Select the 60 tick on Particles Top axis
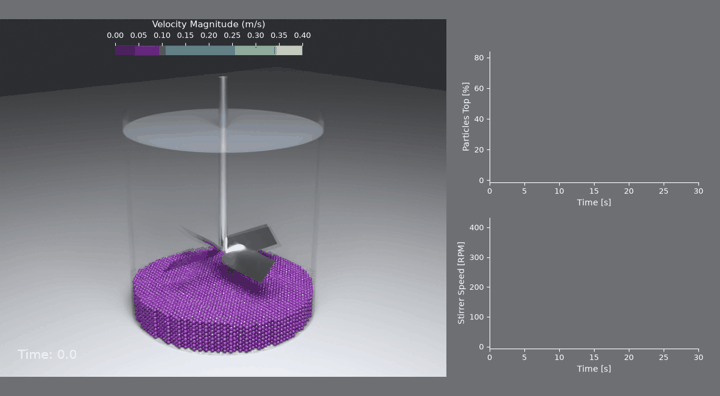The image size is (720, 396). pyautogui.click(x=479, y=88)
